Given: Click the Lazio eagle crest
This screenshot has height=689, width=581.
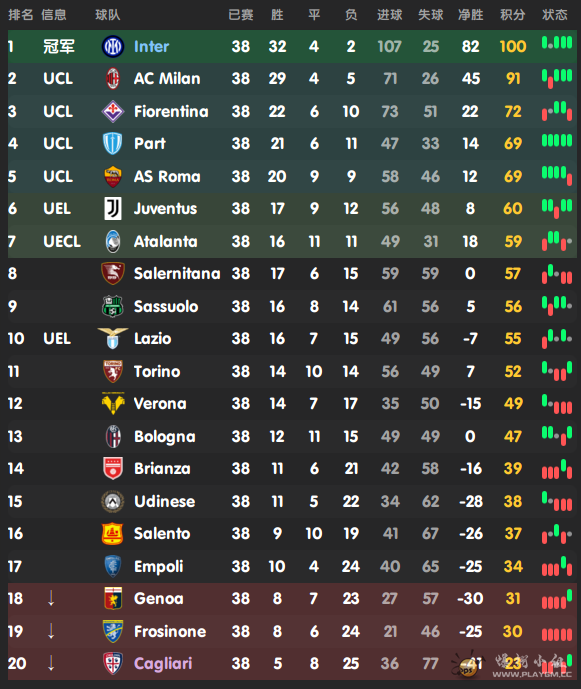Looking at the screenshot, I should pyautogui.click(x=113, y=338).
